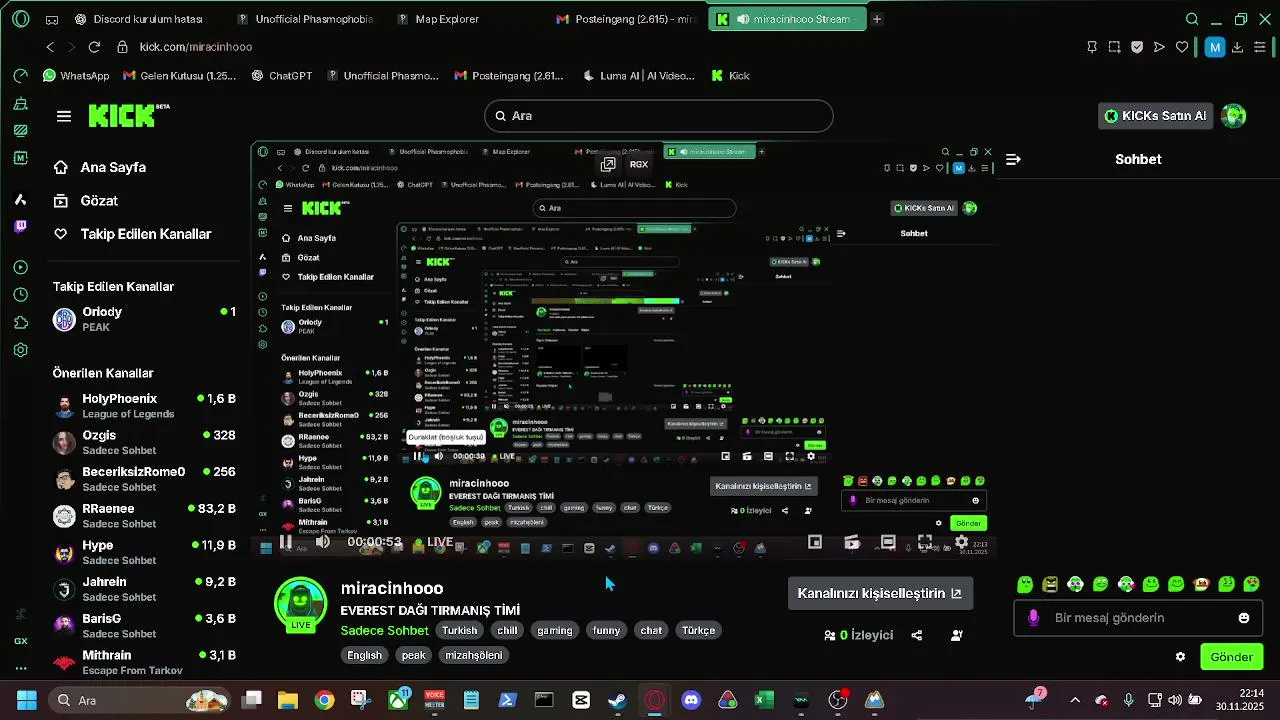Reload the kick.com page

click(94, 47)
